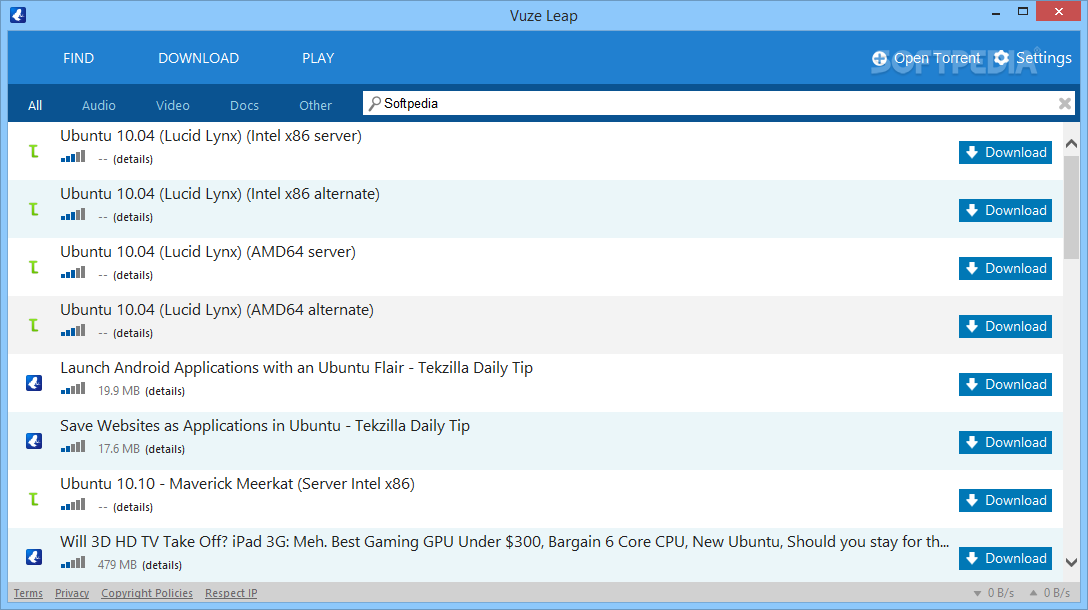Download Ubuntu 10.04 AMD64 alternate
Viewport: 1088px width, 610px height.
pyautogui.click(x=1005, y=326)
